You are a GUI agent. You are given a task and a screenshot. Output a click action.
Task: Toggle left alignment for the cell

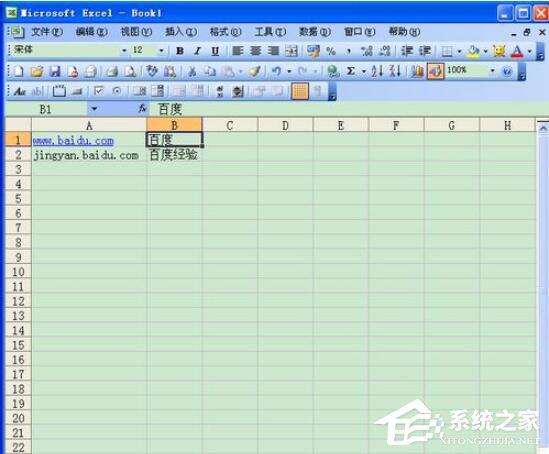tap(238, 51)
